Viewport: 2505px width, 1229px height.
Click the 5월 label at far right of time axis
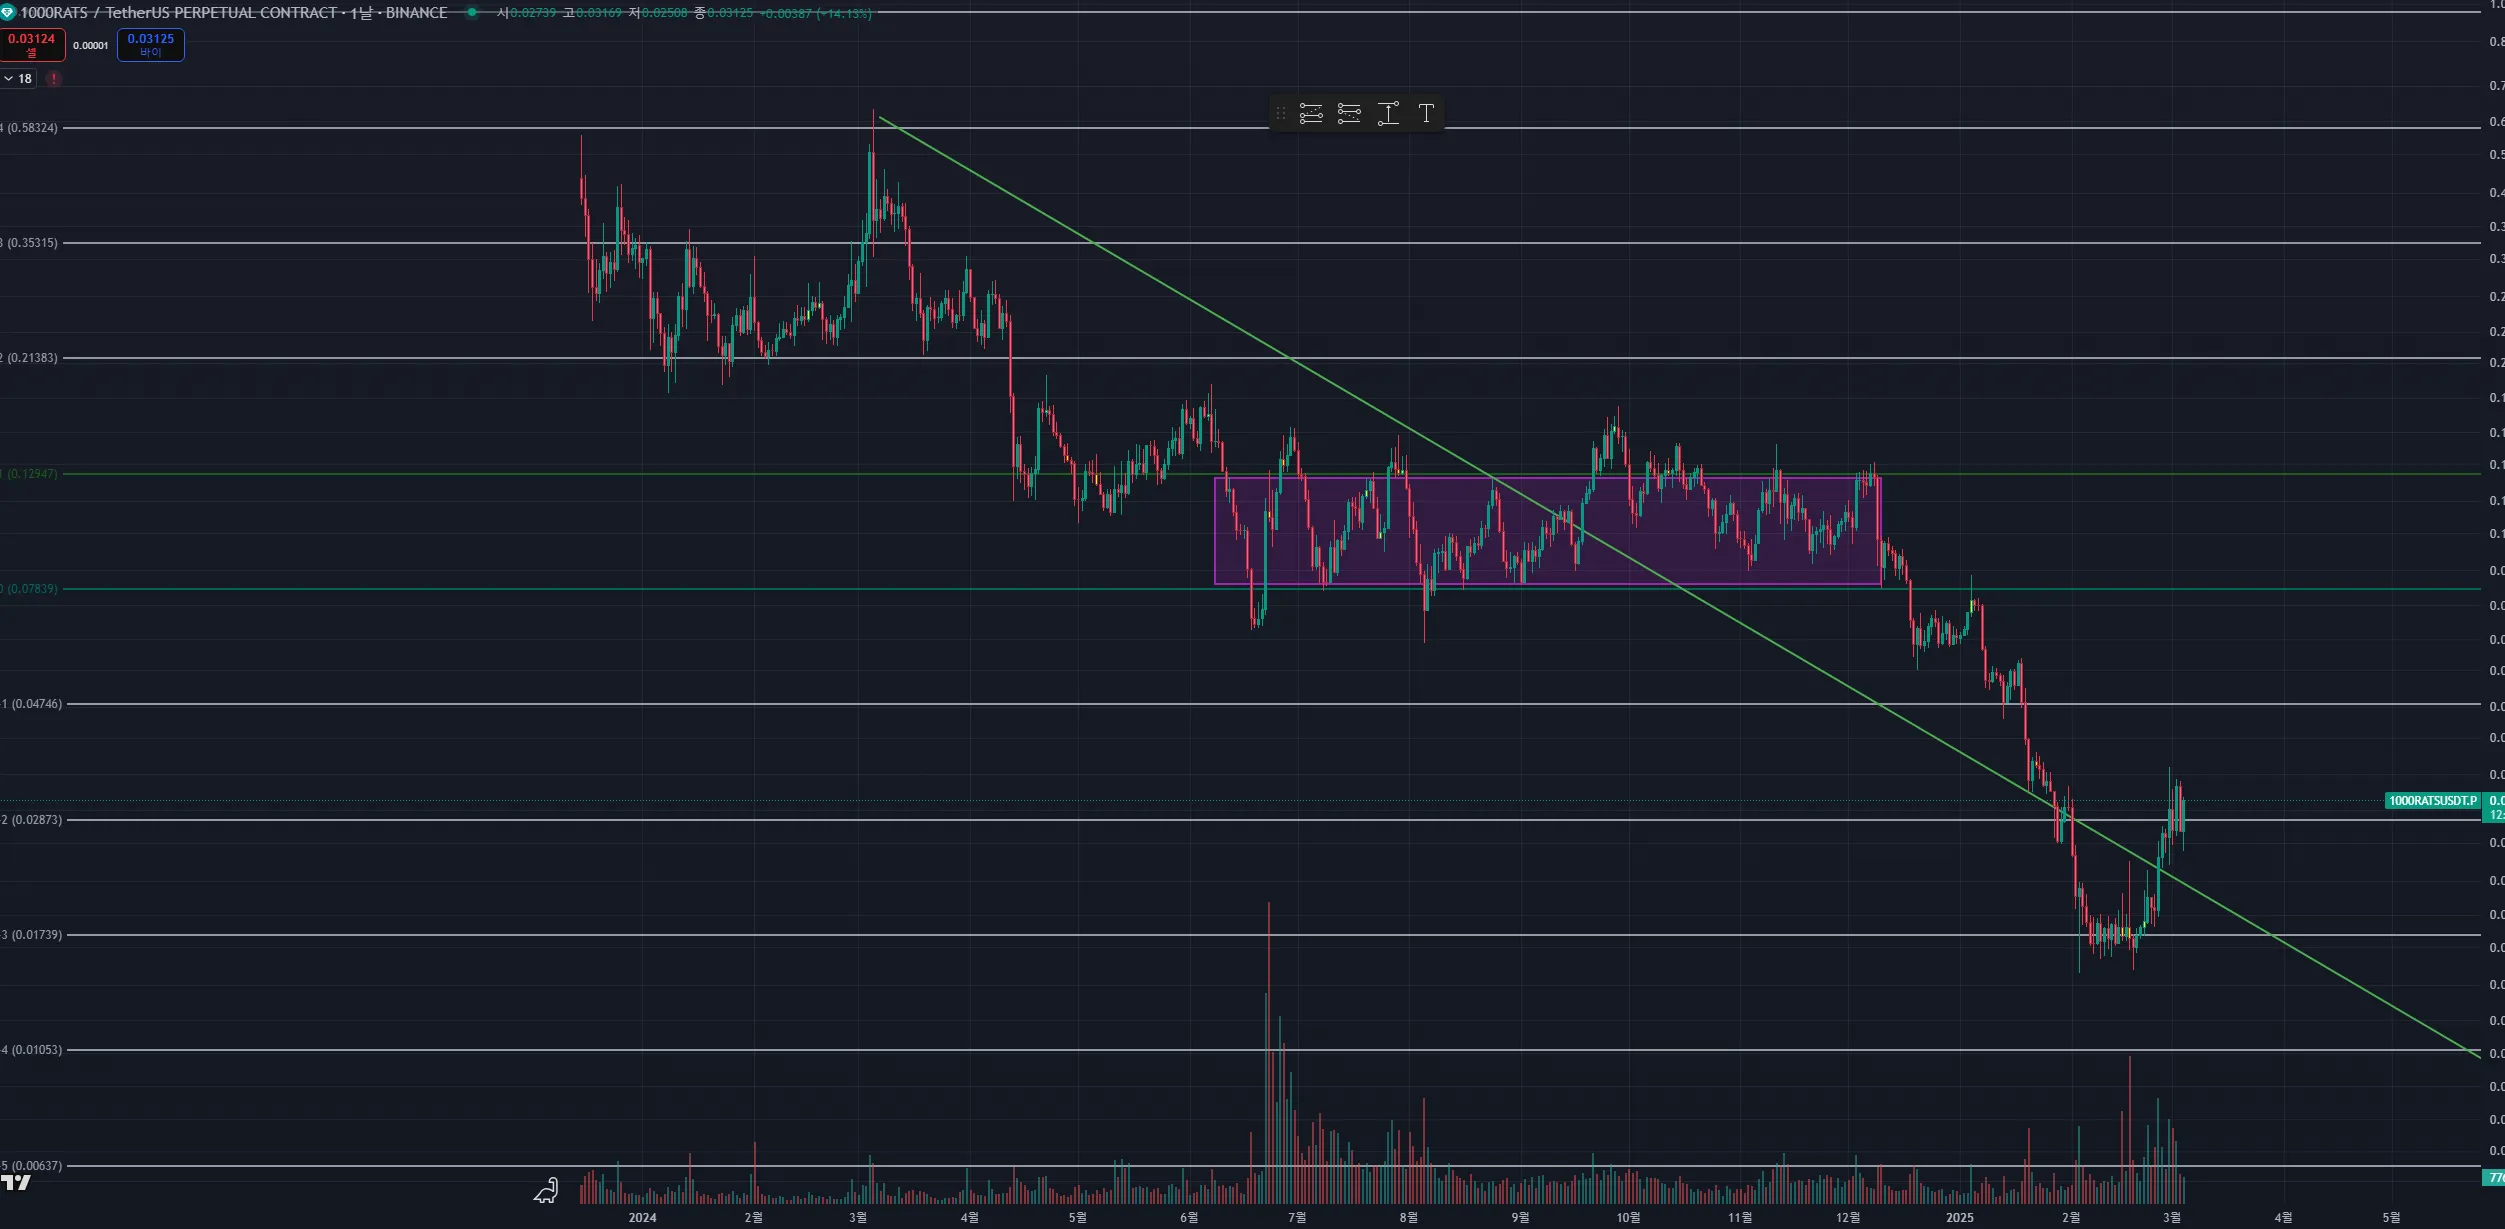[2391, 1217]
